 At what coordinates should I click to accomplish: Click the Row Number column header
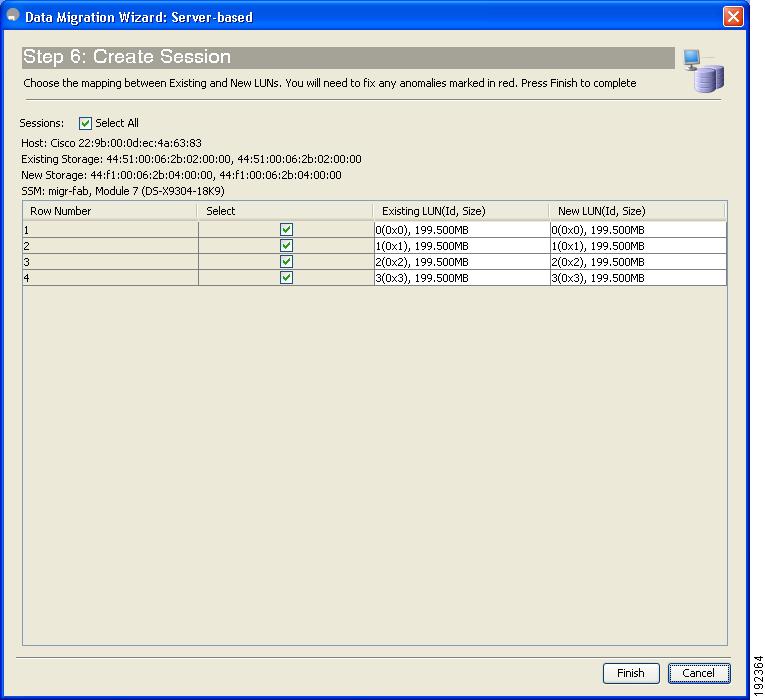[109, 211]
